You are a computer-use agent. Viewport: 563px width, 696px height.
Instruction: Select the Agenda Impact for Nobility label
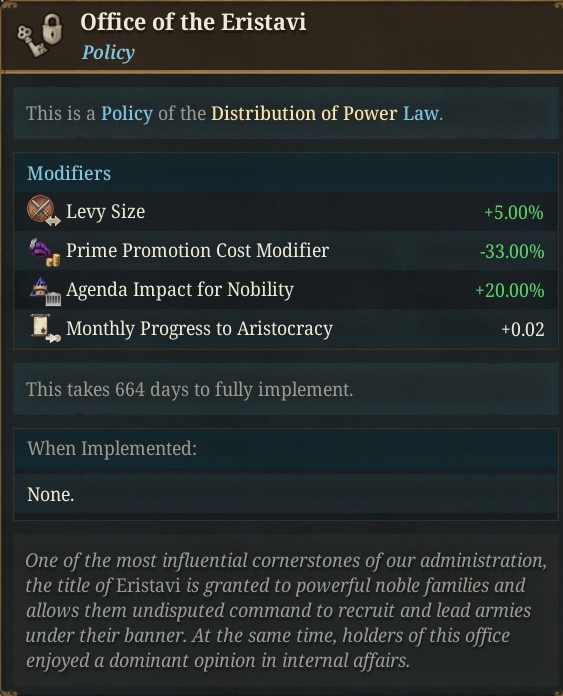[180, 290]
